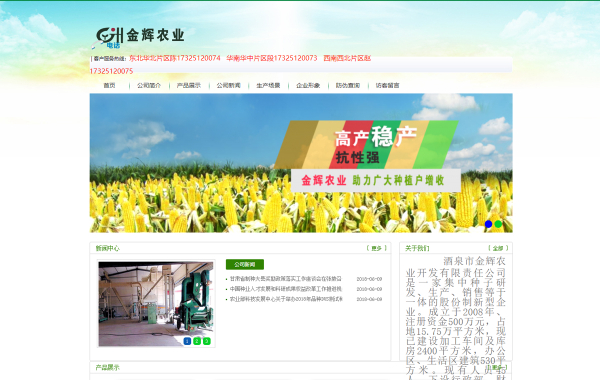Click the 公司新闻 green tab button
Image resolution: width=600 pixels, height=380 pixels.
(x=245, y=264)
